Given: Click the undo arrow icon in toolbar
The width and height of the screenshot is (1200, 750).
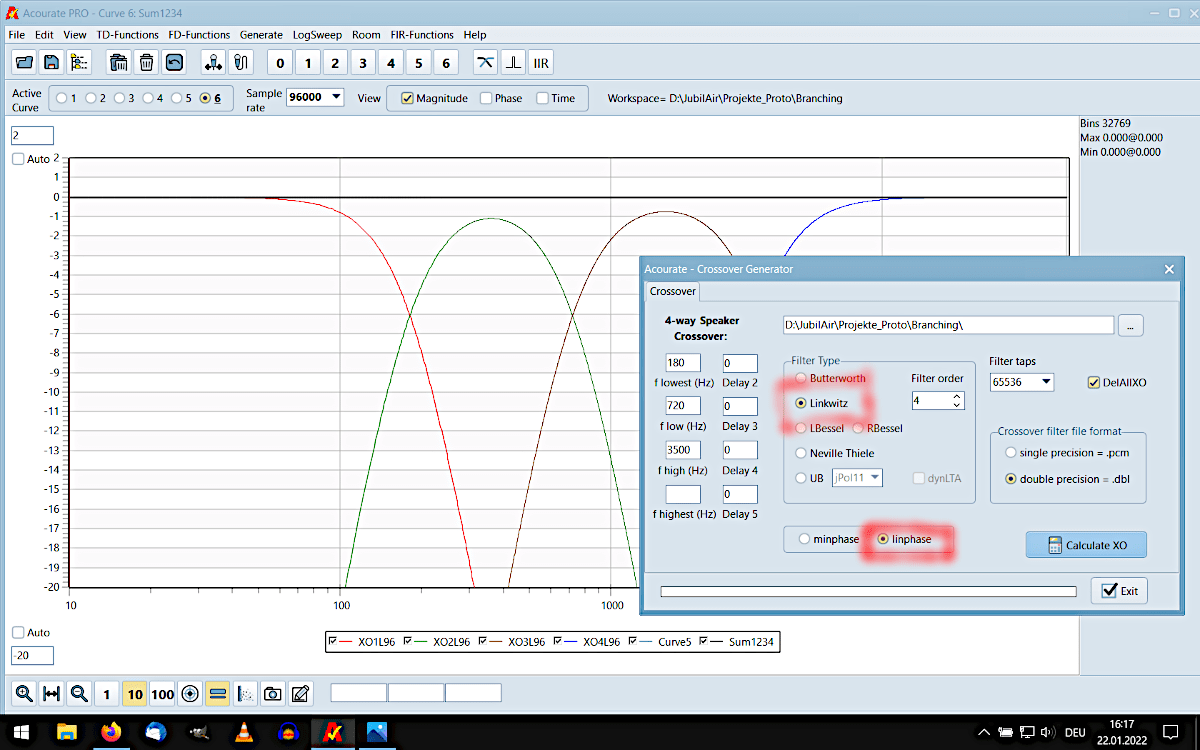Looking at the screenshot, I should point(174,63).
